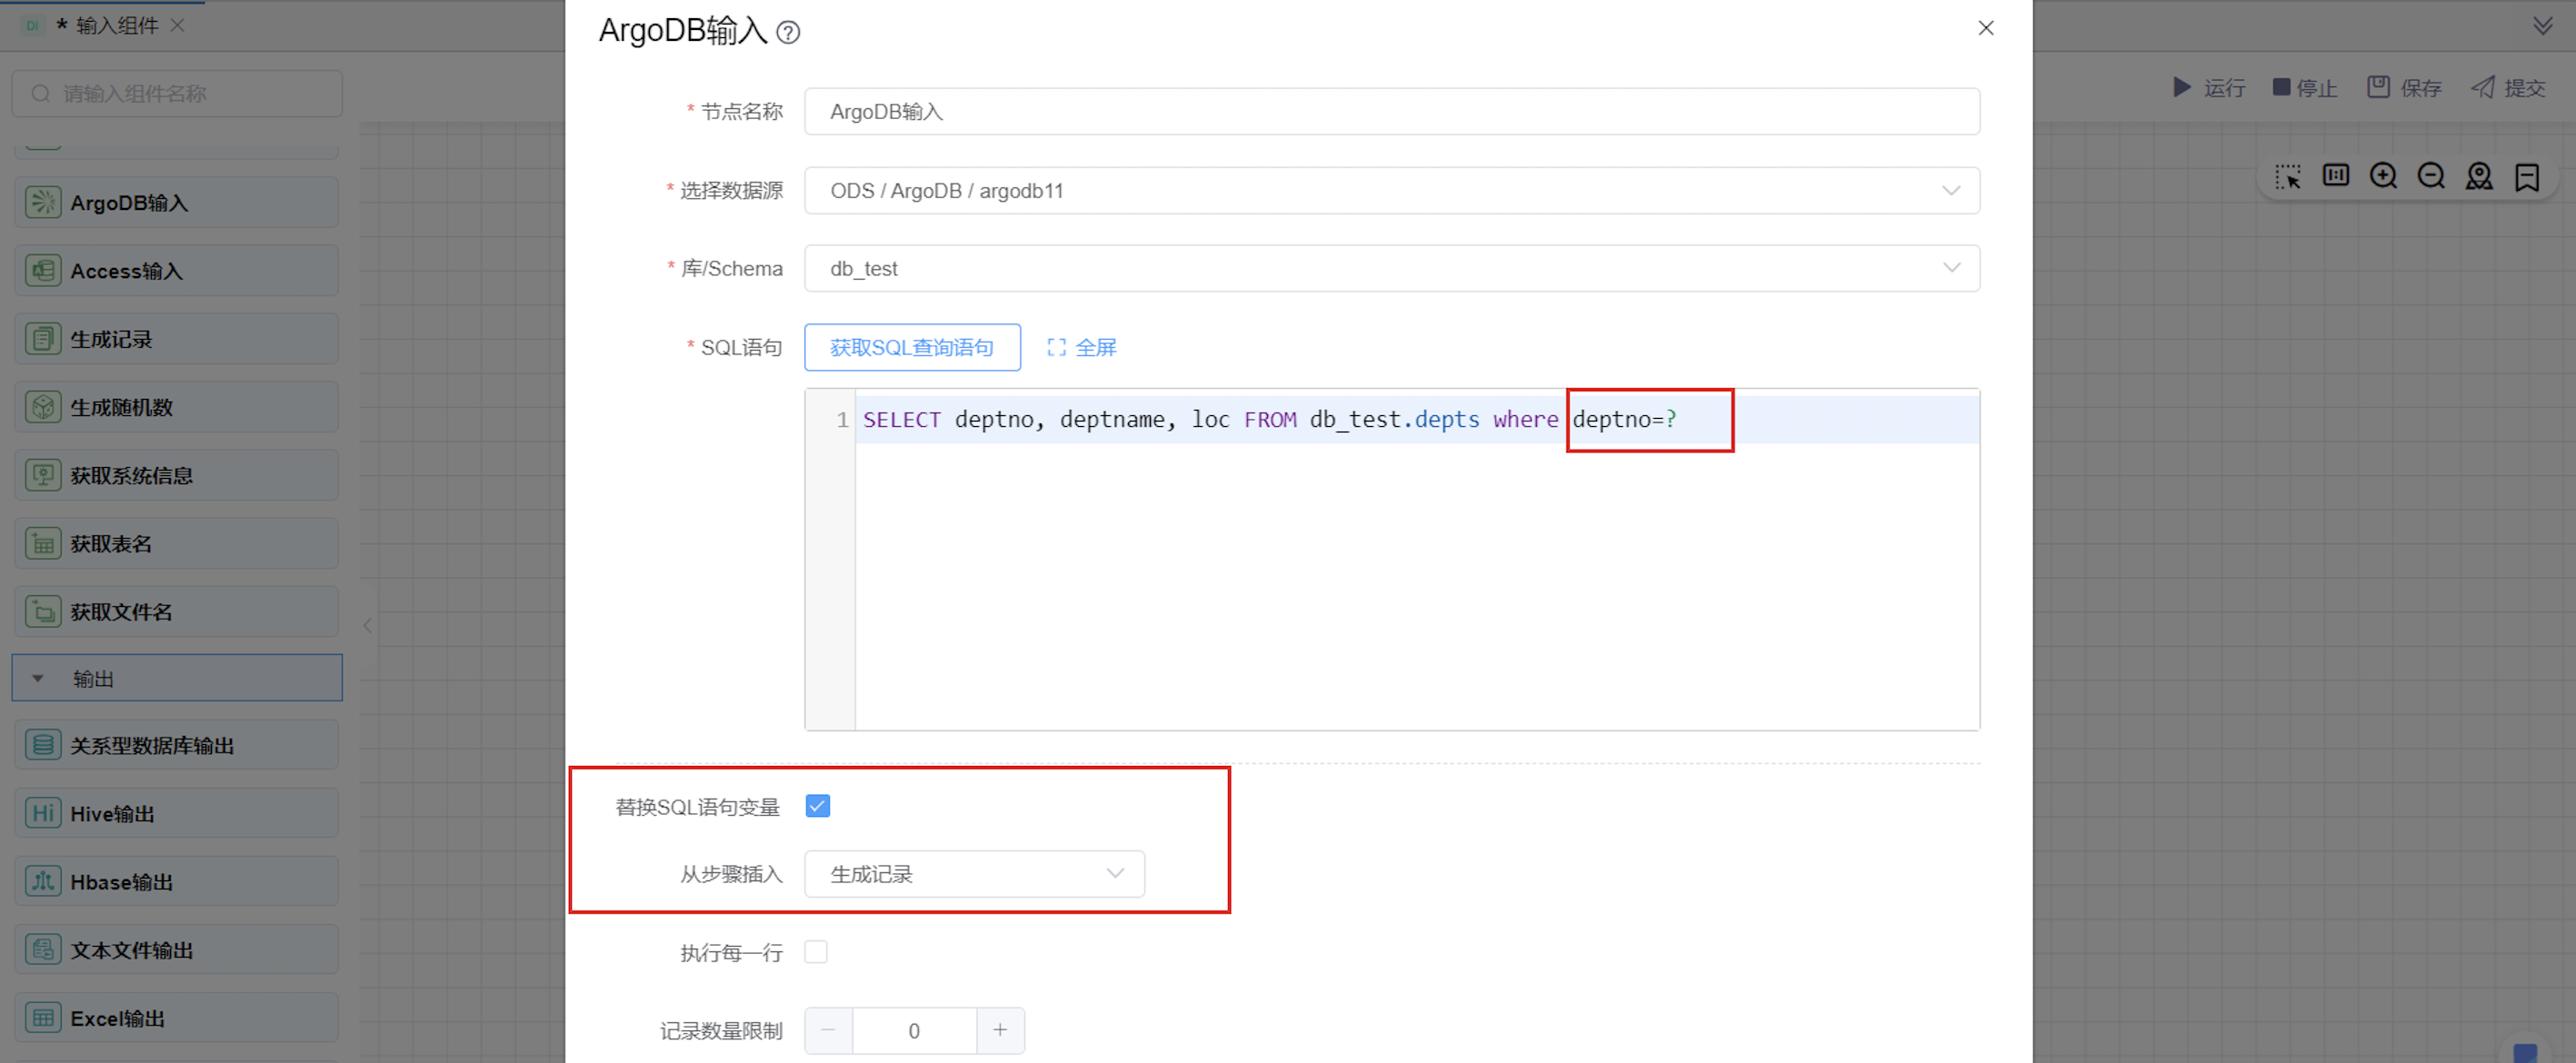Click the Excel输出 component icon
Viewport: 2576px width, 1063px height.
[43, 1017]
